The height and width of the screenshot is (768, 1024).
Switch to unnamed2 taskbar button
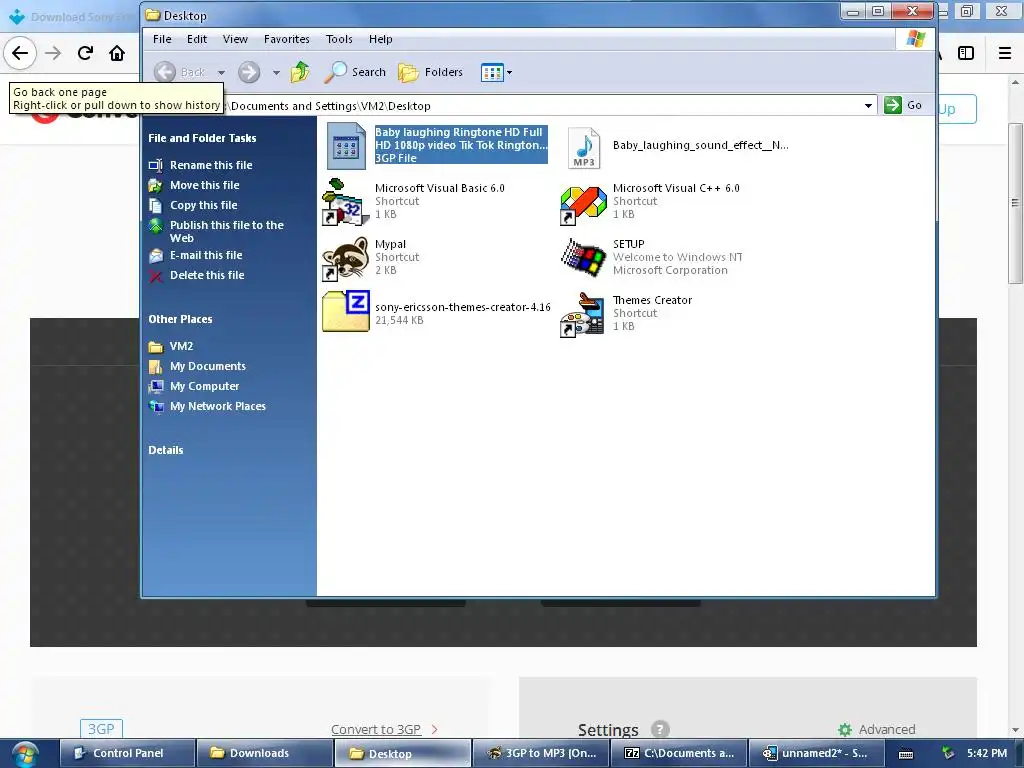pos(816,753)
